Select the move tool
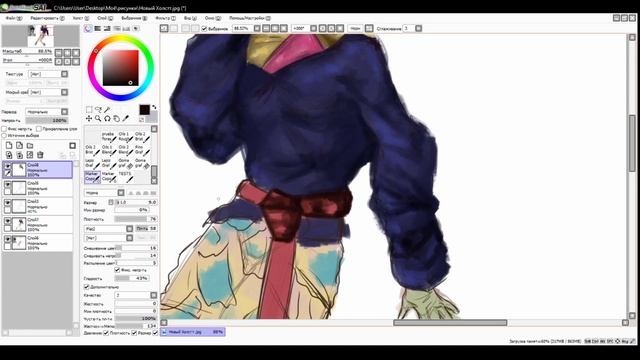Viewport: 640px width, 360px height. point(89,118)
